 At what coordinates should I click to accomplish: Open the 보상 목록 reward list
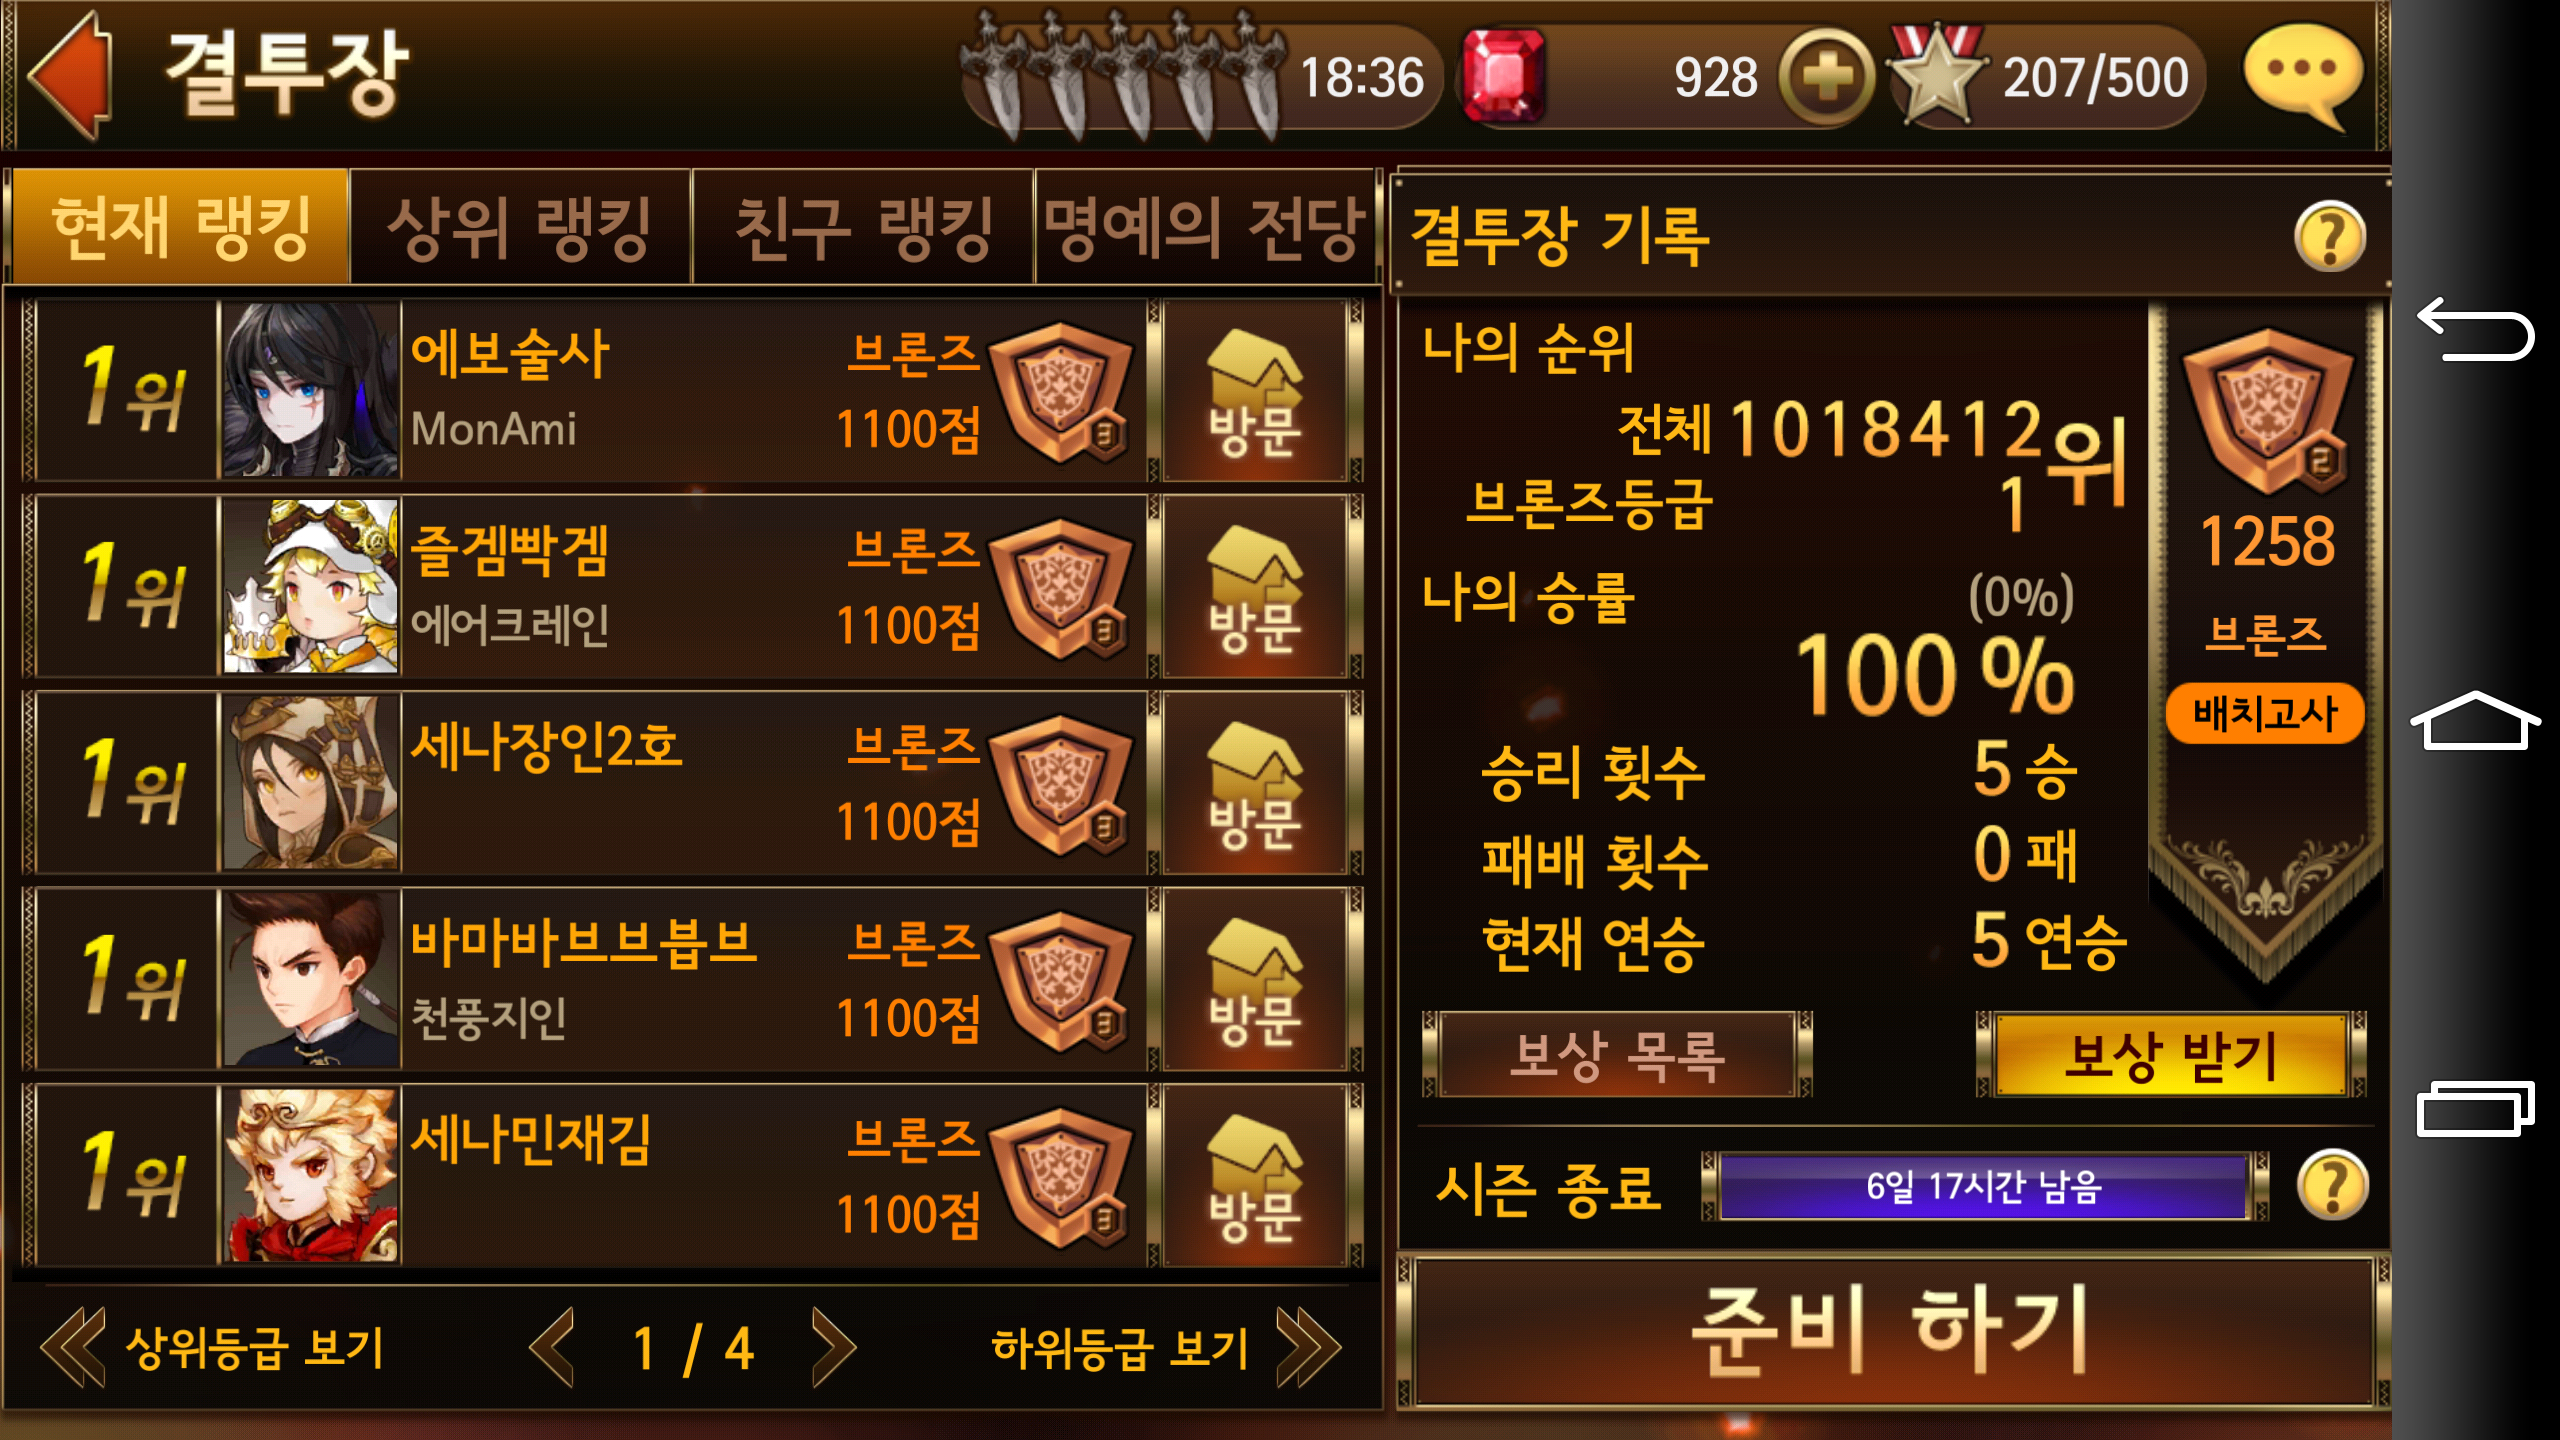[x=1617, y=1055]
